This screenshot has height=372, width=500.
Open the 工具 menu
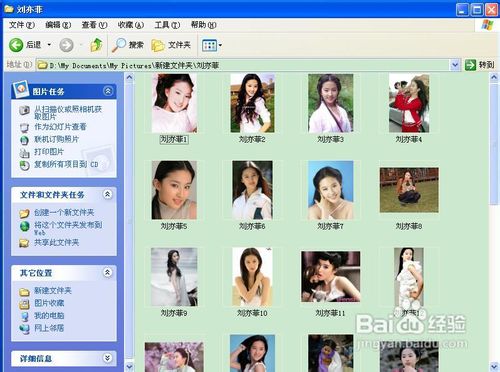[x=167, y=25]
